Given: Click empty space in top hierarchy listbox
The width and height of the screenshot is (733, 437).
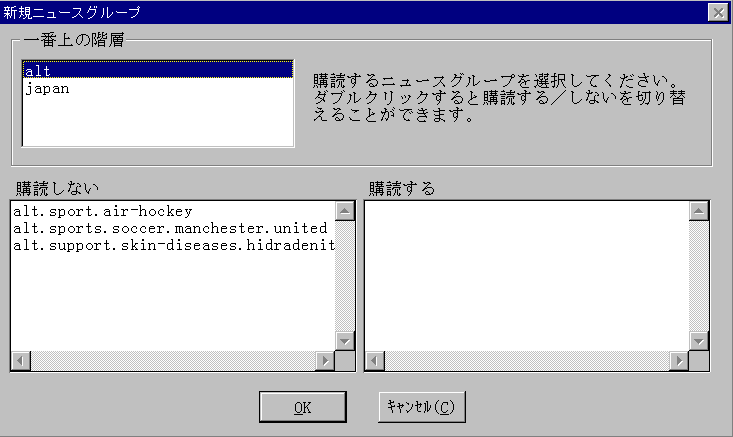Looking at the screenshot, I should (x=158, y=122).
